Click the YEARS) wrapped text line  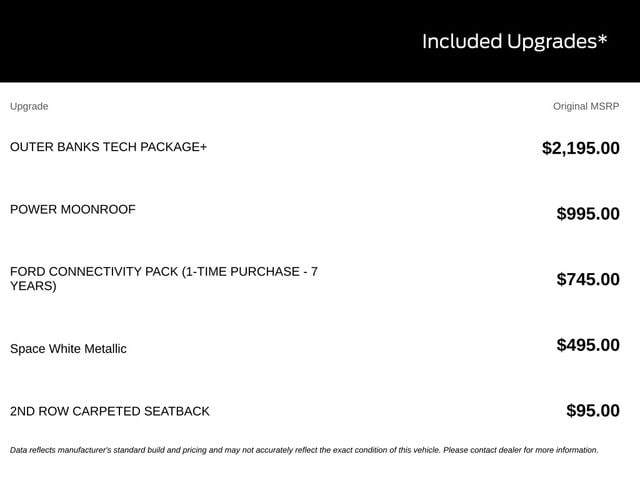tap(33, 286)
